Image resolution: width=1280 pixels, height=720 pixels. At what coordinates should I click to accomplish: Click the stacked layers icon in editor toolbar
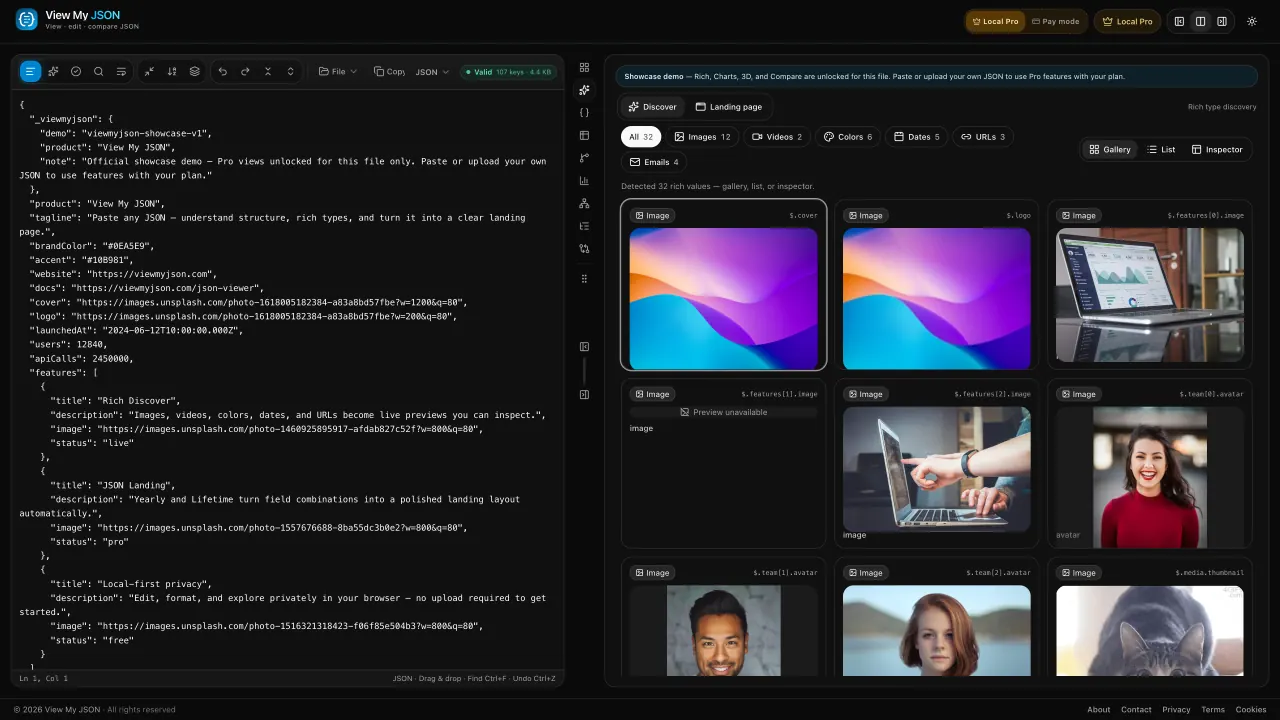pos(195,72)
